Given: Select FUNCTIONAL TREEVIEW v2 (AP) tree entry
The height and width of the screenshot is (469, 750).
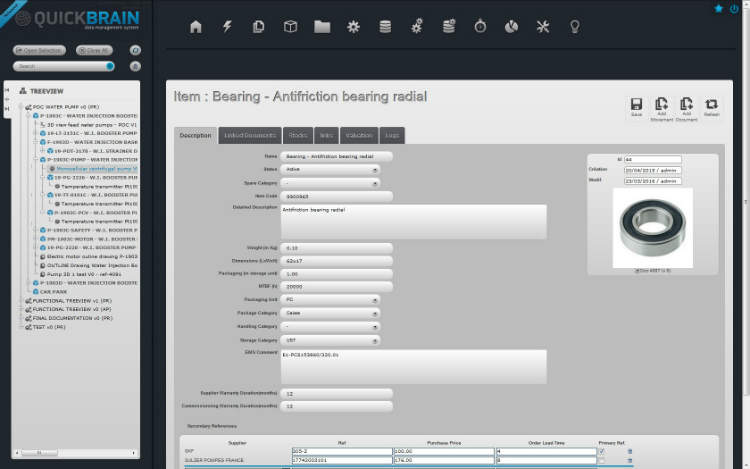Looking at the screenshot, I should click(x=72, y=309).
